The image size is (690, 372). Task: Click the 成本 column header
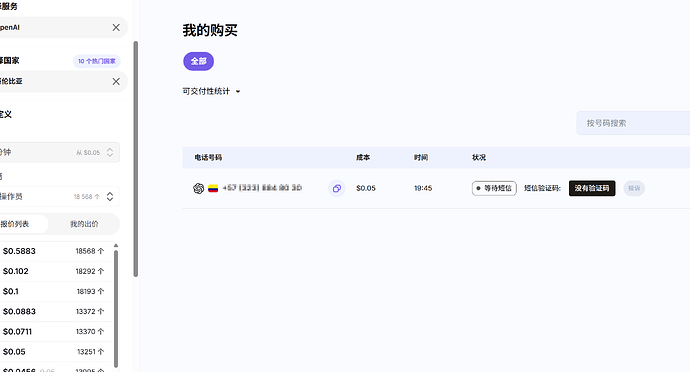click(x=363, y=158)
